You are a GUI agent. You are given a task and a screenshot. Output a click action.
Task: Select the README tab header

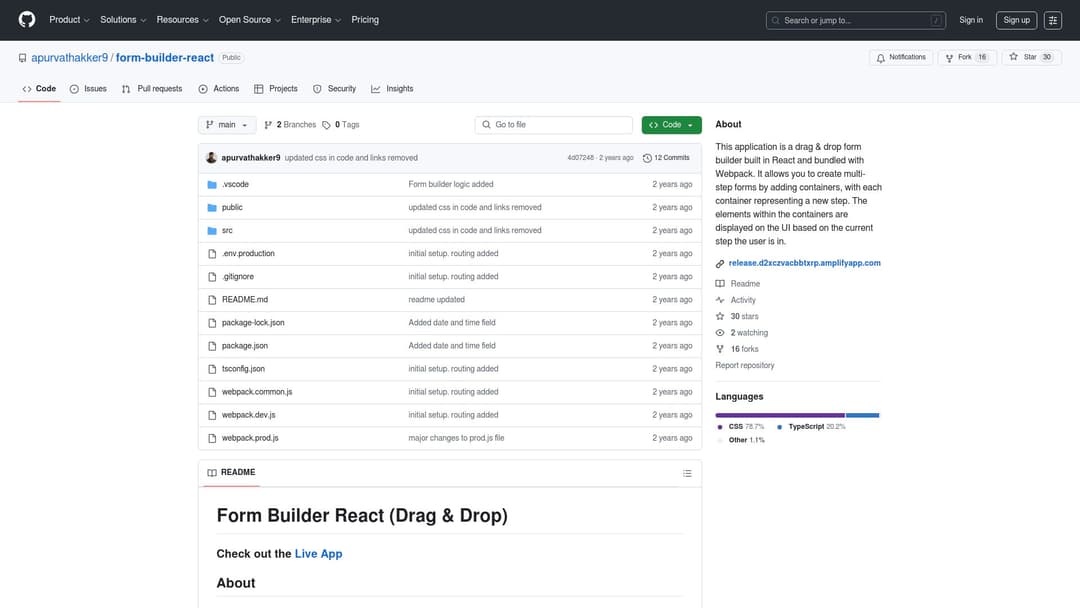click(231, 472)
